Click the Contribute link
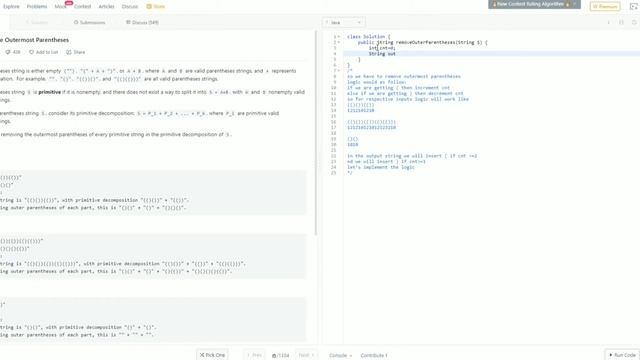This screenshot has width=640, height=360. (x=374, y=356)
